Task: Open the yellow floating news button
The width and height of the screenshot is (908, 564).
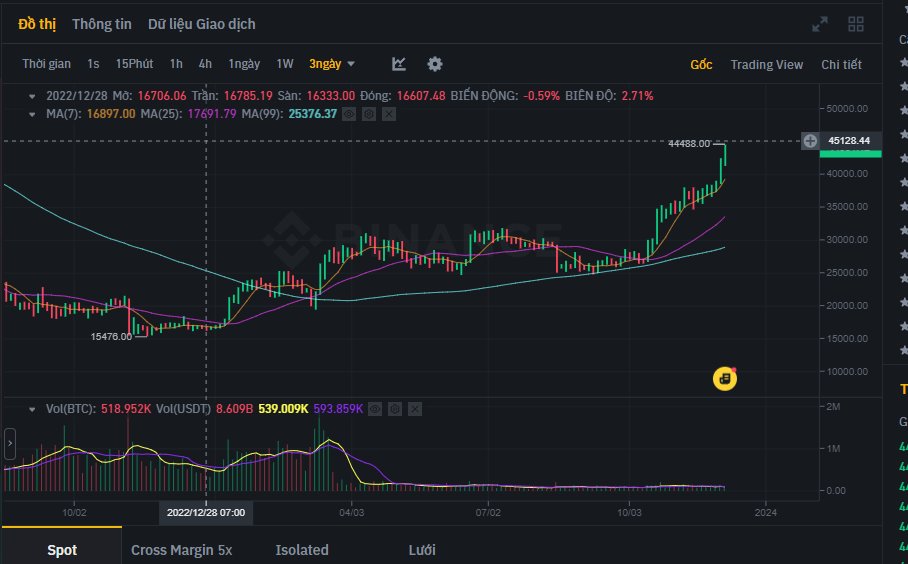Action: [724, 379]
